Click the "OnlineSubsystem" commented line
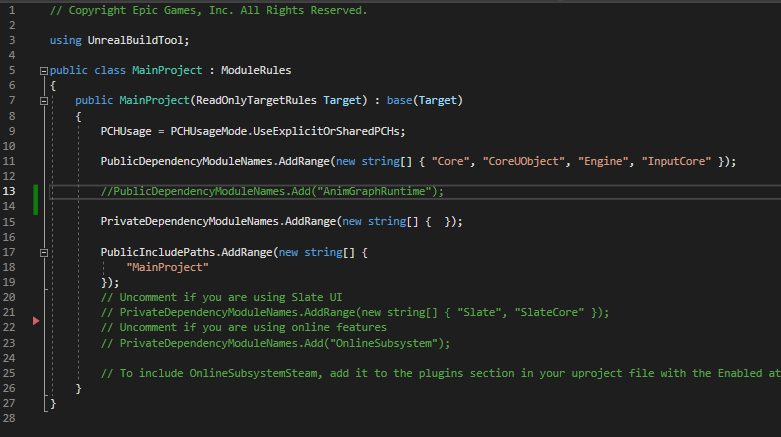781x437 pixels. click(x=275, y=343)
